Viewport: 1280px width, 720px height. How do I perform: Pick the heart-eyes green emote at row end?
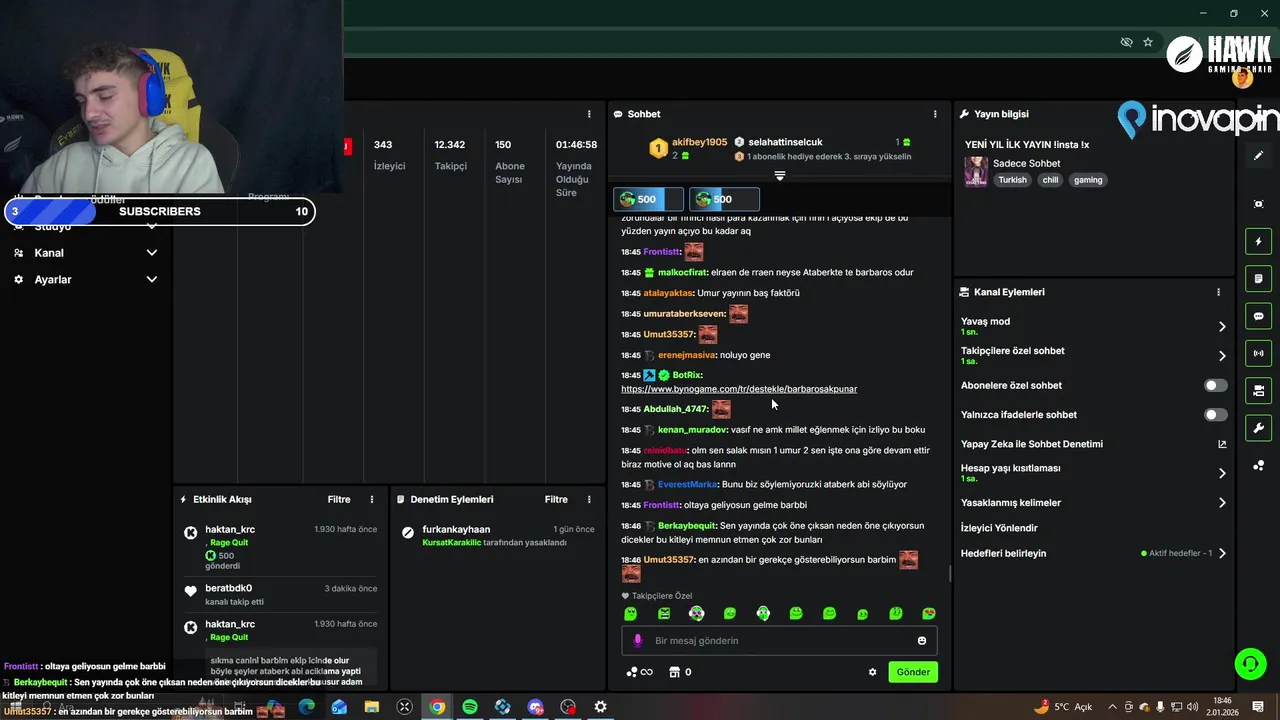coord(929,613)
